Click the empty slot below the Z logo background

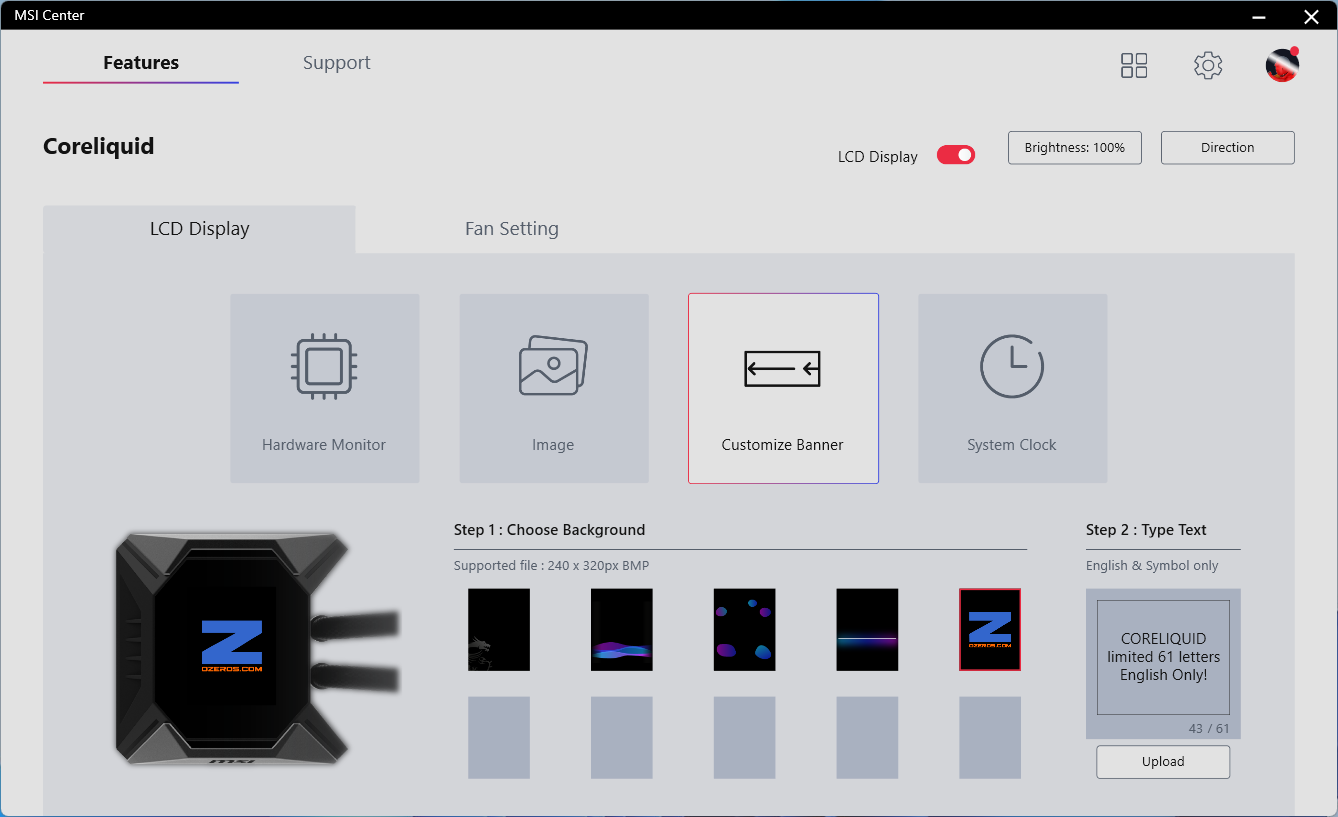[x=990, y=738]
